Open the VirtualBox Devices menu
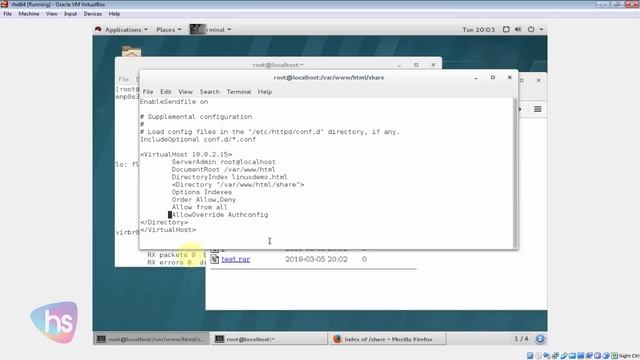640x360 pixels. (93, 13)
